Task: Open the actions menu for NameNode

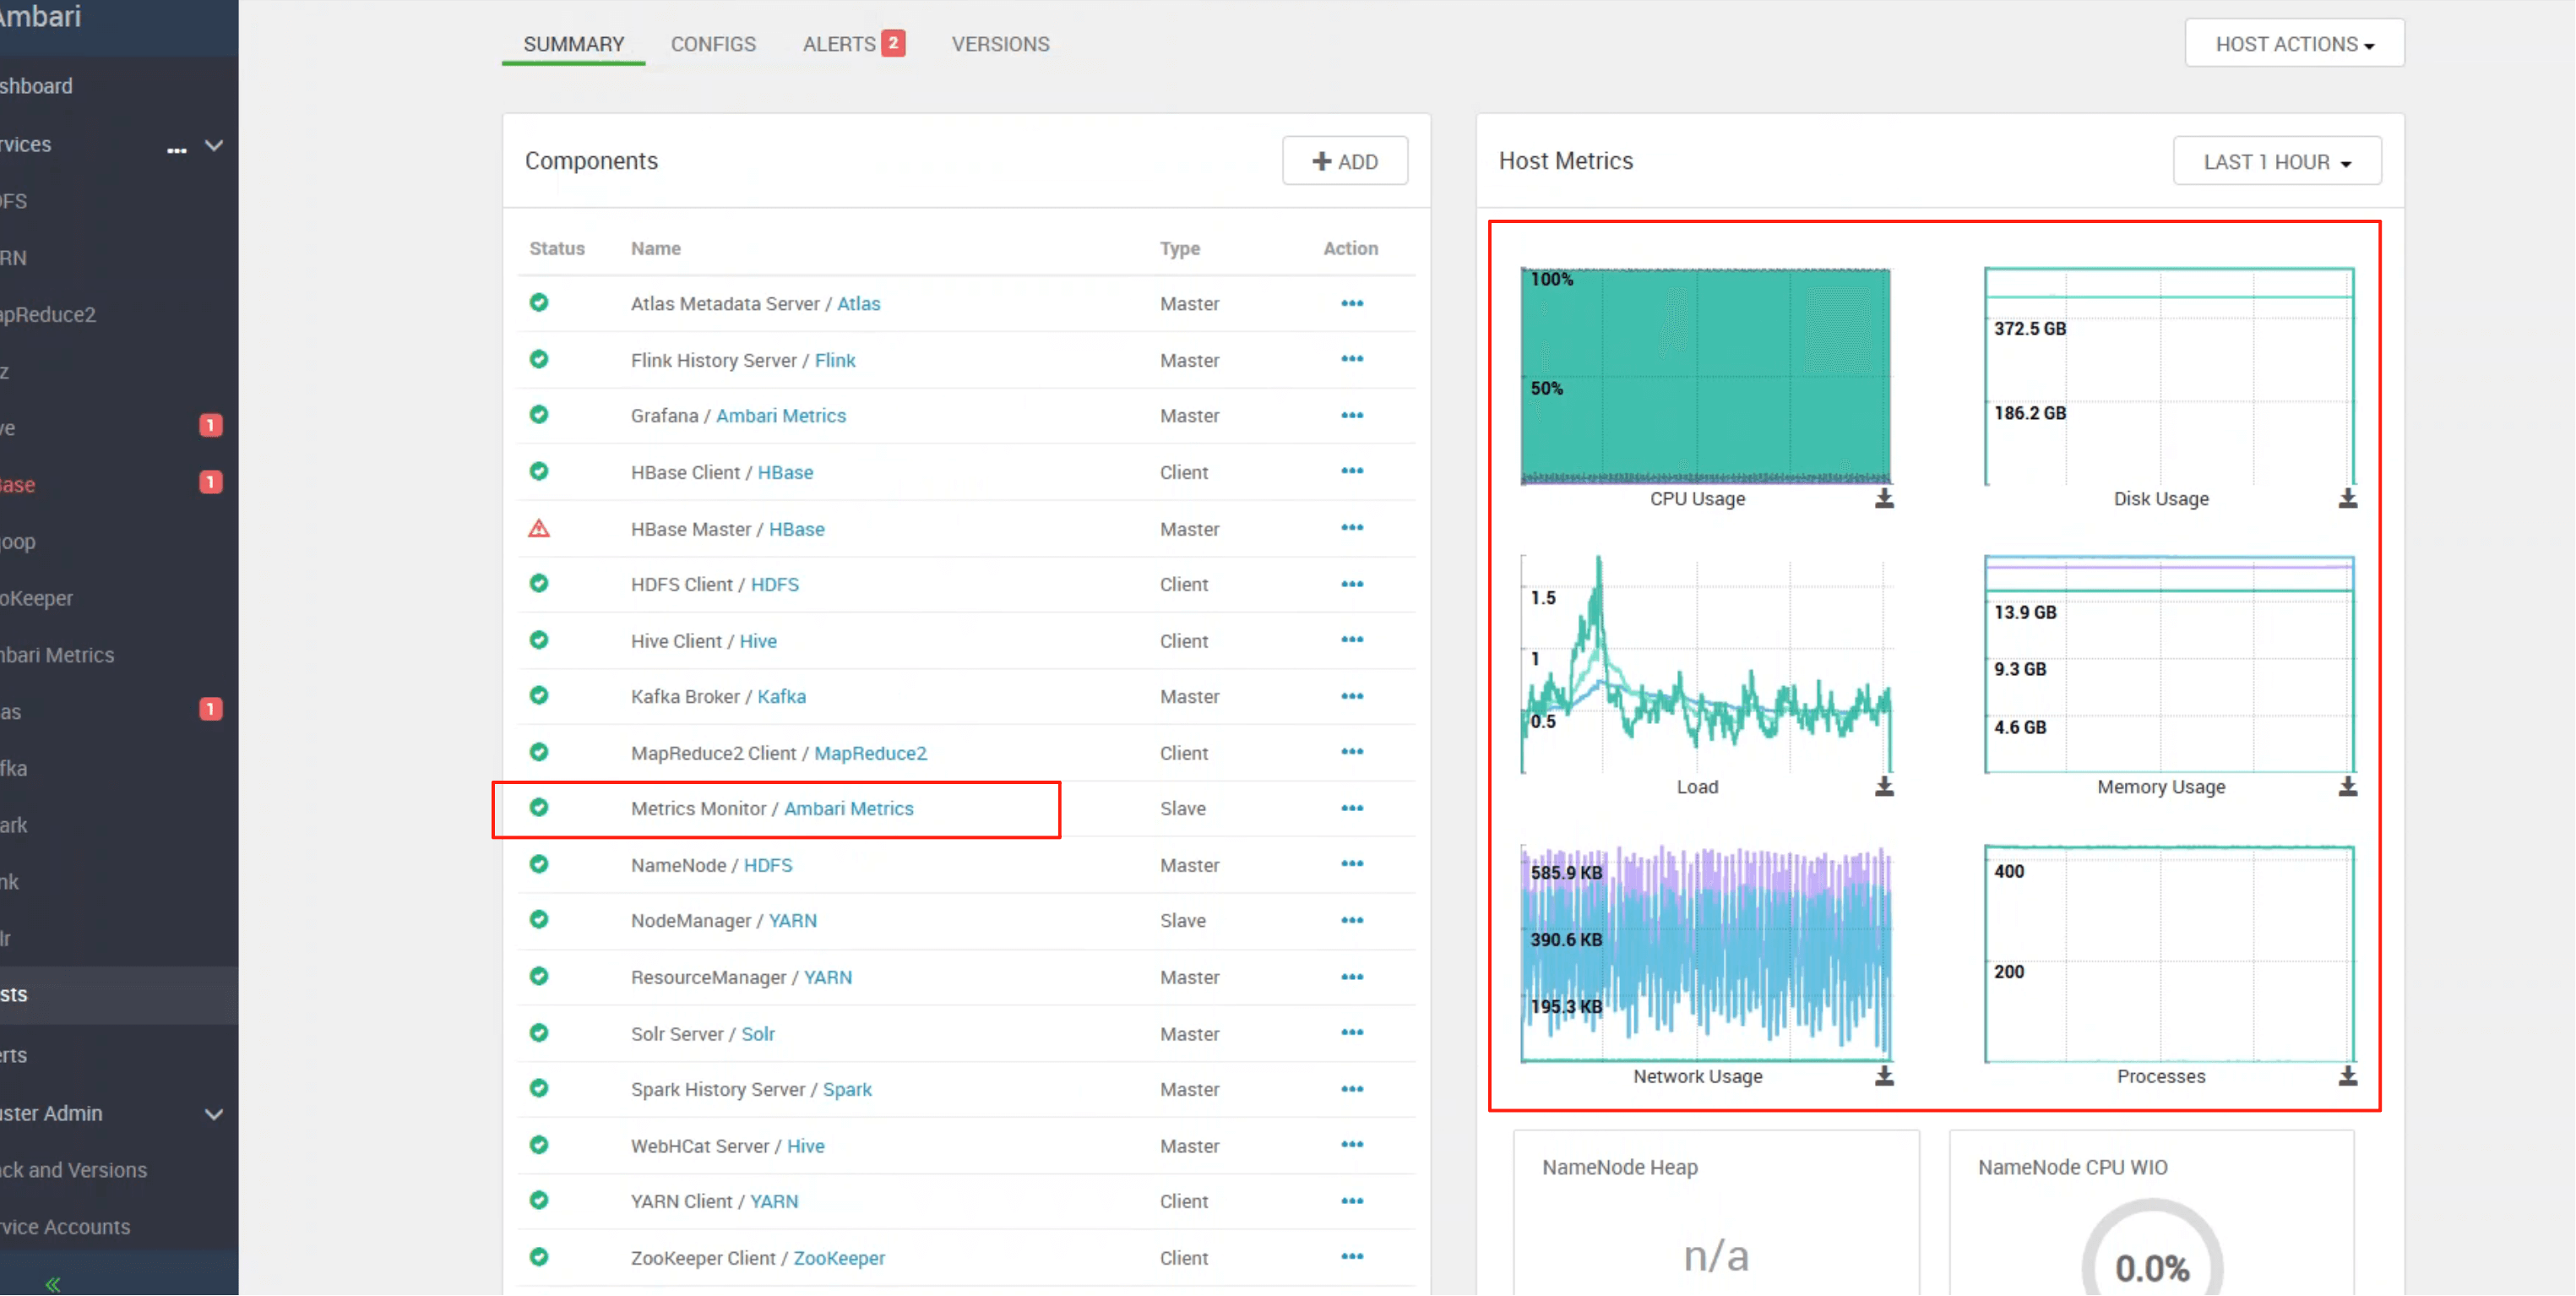Action: [1351, 864]
